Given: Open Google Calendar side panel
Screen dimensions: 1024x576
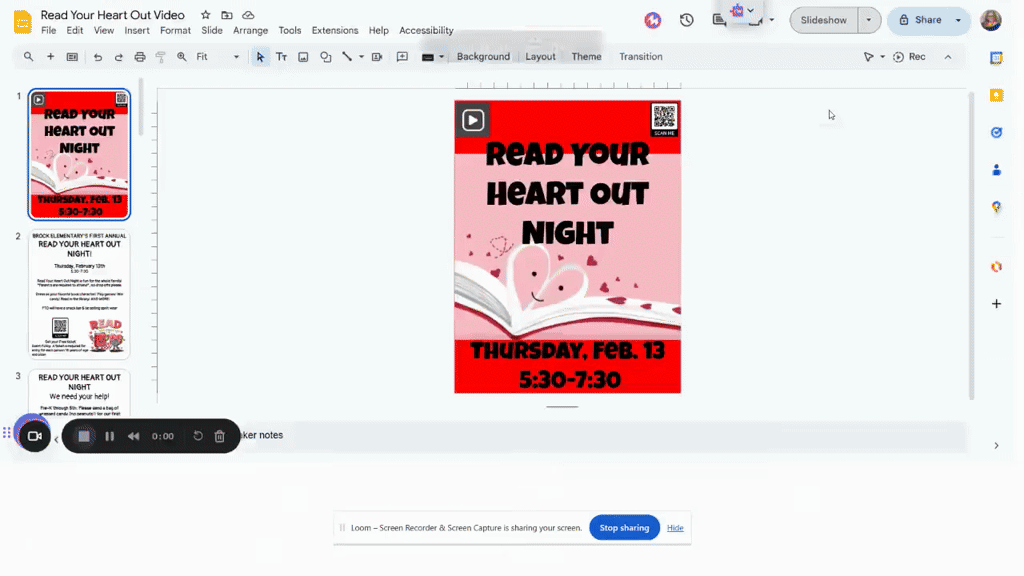Looking at the screenshot, I should [x=997, y=58].
